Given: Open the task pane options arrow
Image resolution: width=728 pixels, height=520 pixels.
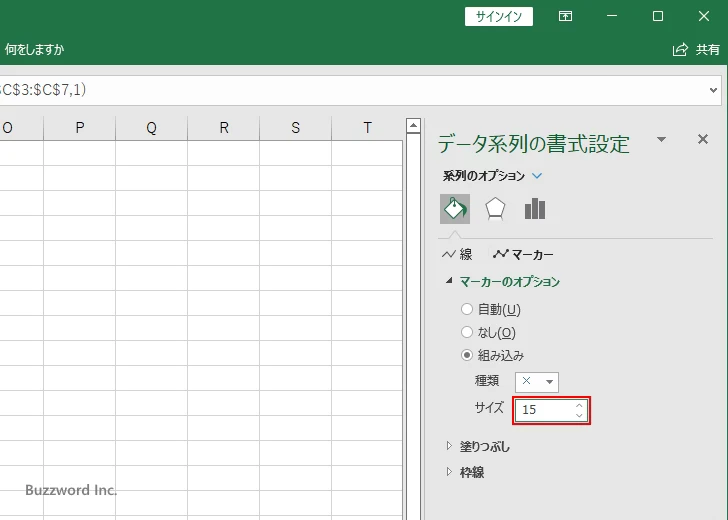Looking at the screenshot, I should click(662, 139).
